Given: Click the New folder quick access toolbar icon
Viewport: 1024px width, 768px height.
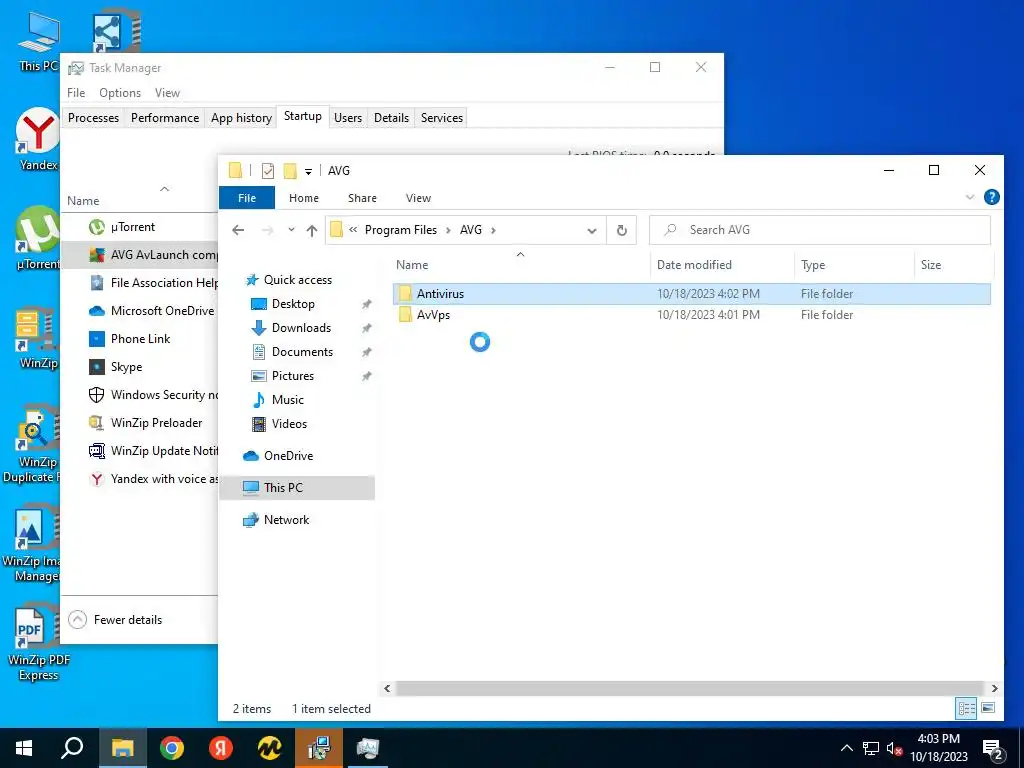Looking at the screenshot, I should [290, 170].
